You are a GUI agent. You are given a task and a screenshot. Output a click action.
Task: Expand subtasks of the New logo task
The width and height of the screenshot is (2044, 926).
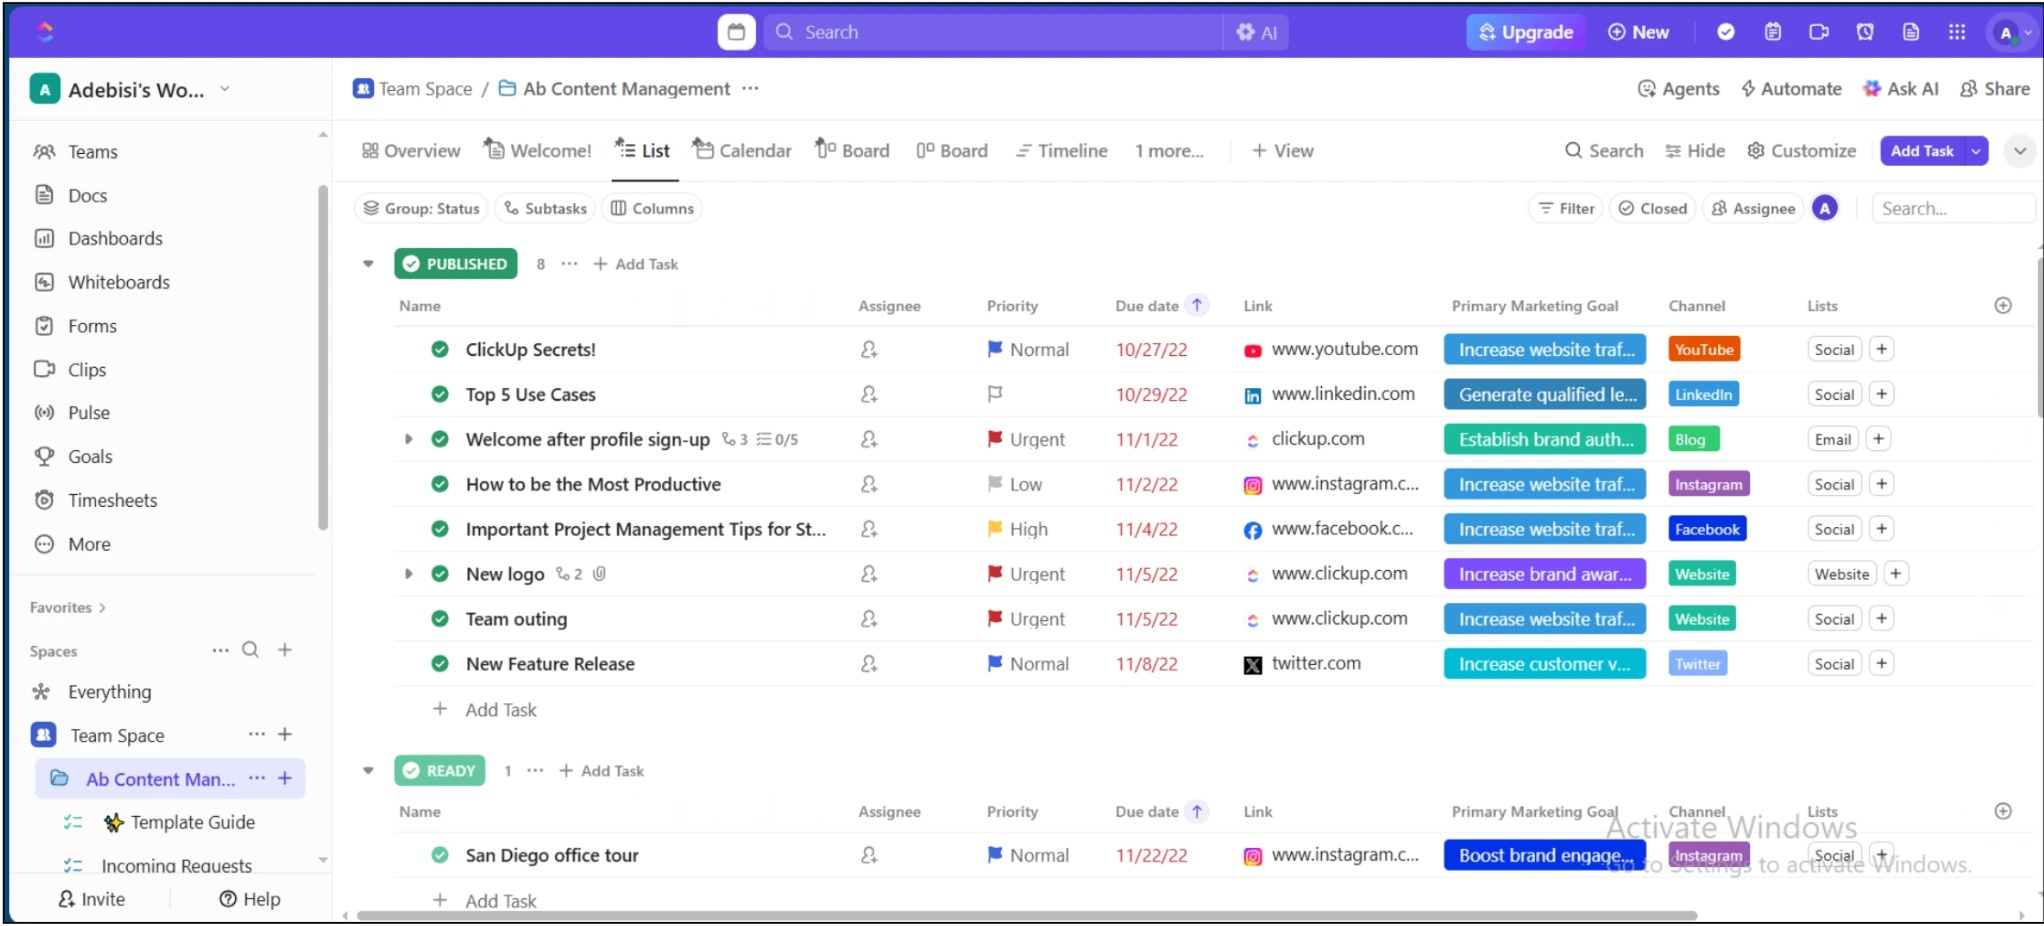click(x=408, y=573)
